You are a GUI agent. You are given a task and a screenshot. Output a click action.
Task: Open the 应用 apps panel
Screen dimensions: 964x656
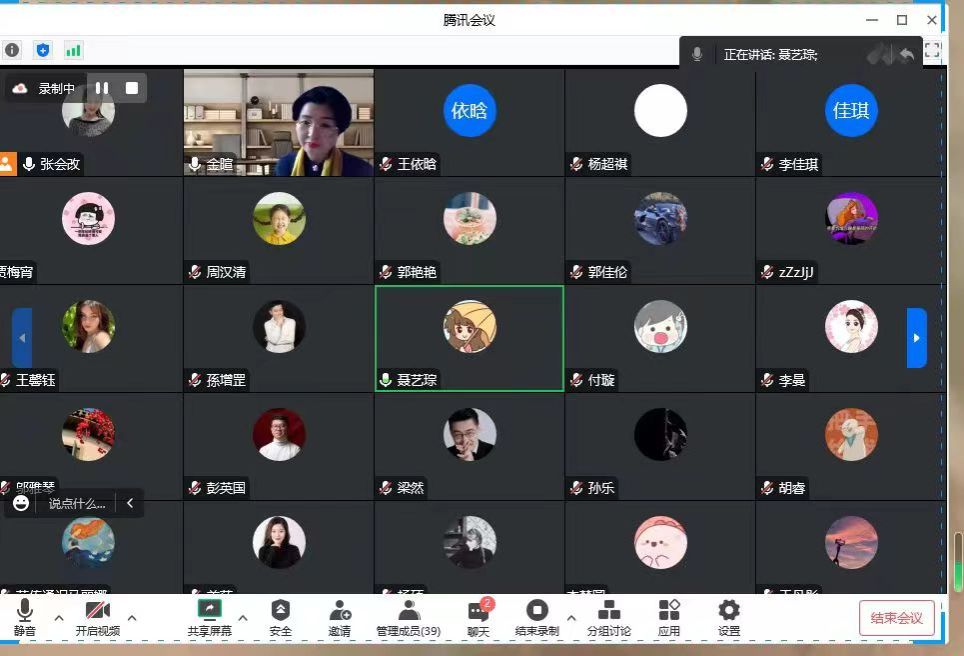(x=669, y=617)
